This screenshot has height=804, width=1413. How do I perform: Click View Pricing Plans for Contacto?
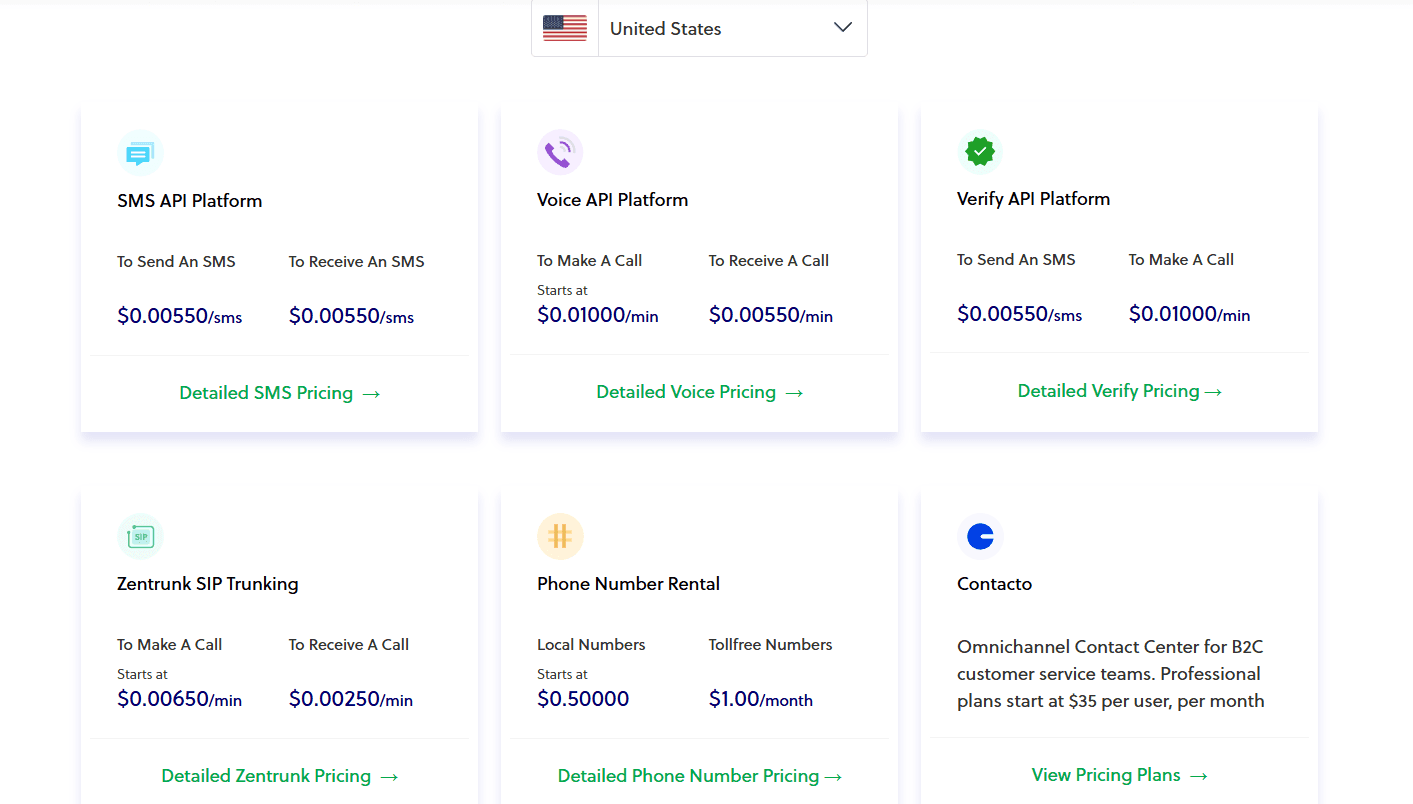1120,775
